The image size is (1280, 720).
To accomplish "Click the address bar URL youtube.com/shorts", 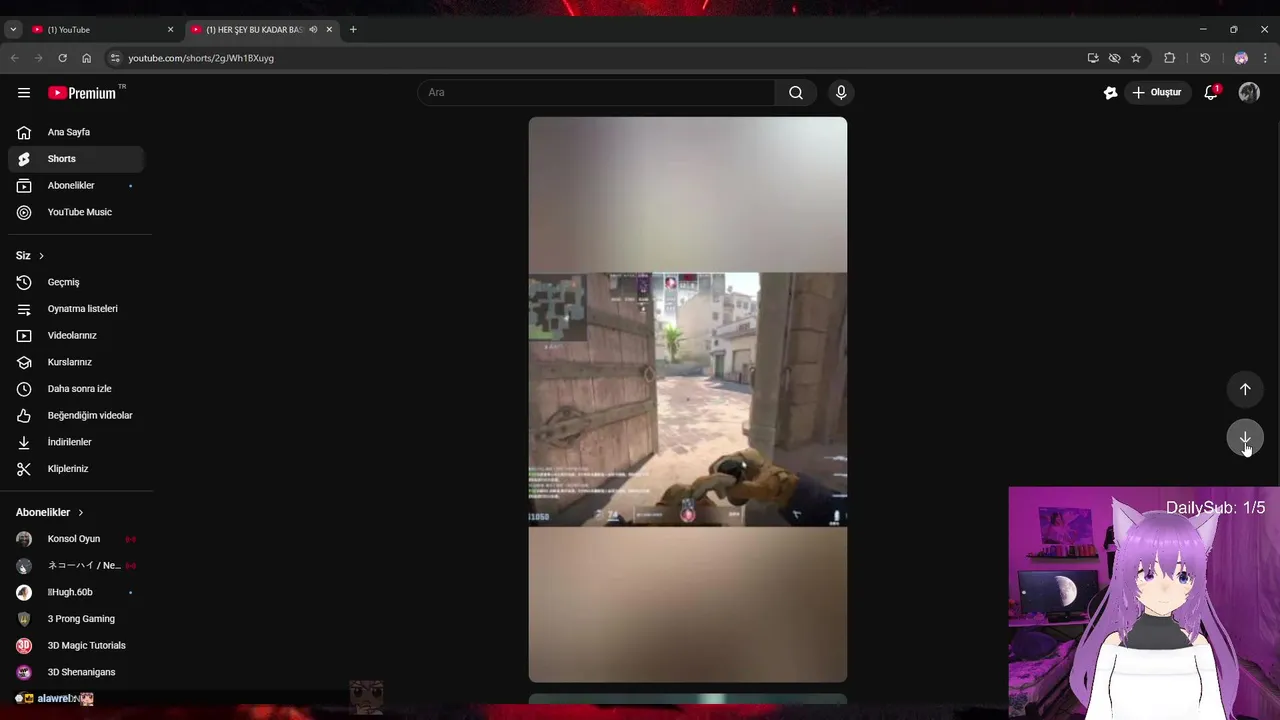I will click(201, 58).
